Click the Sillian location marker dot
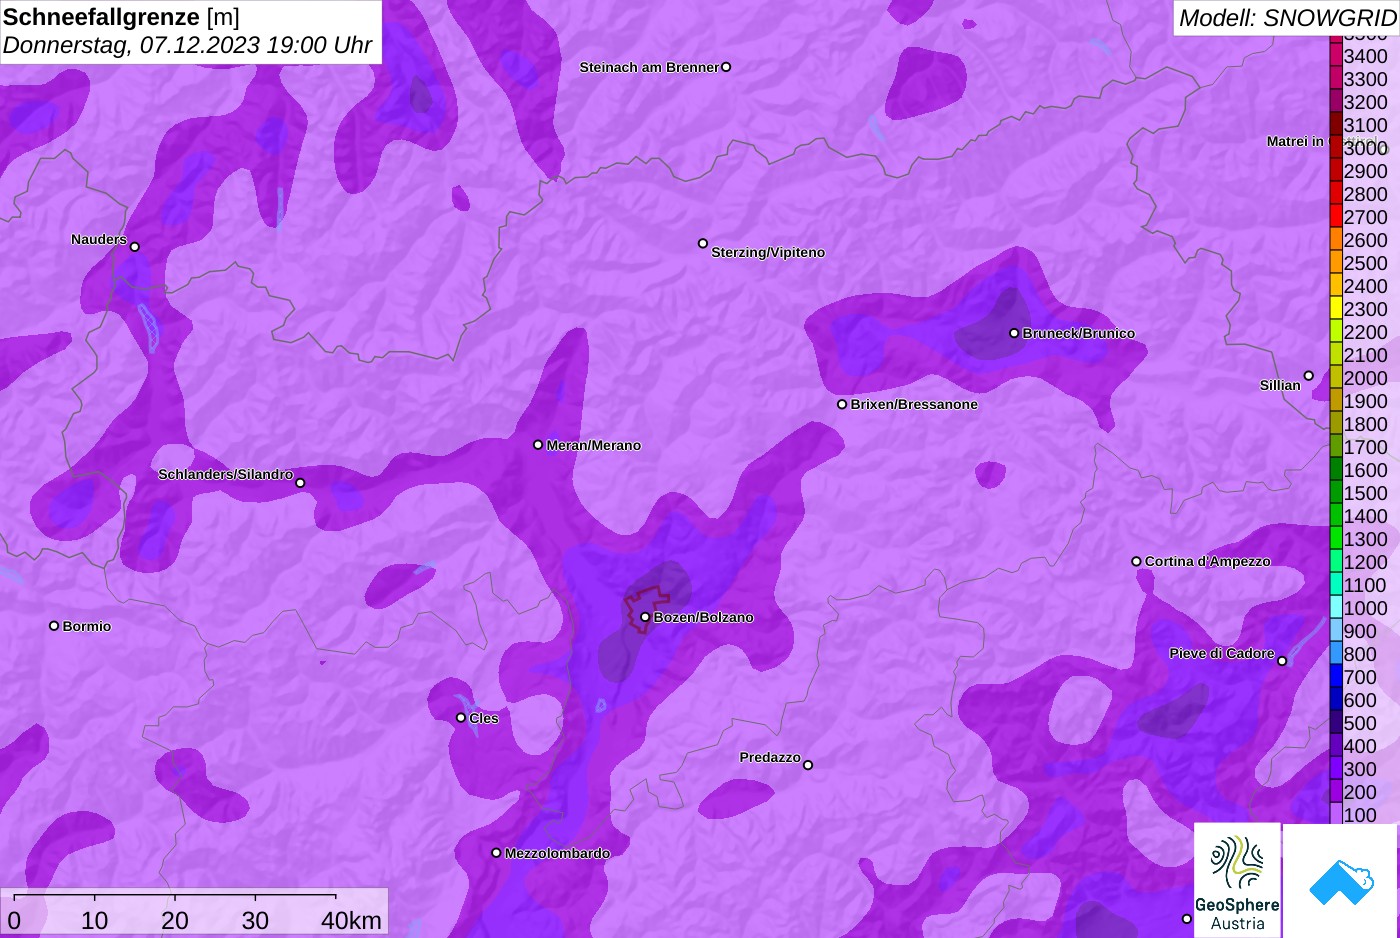The width and height of the screenshot is (1400, 938). pyautogui.click(x=1309, y=376)
